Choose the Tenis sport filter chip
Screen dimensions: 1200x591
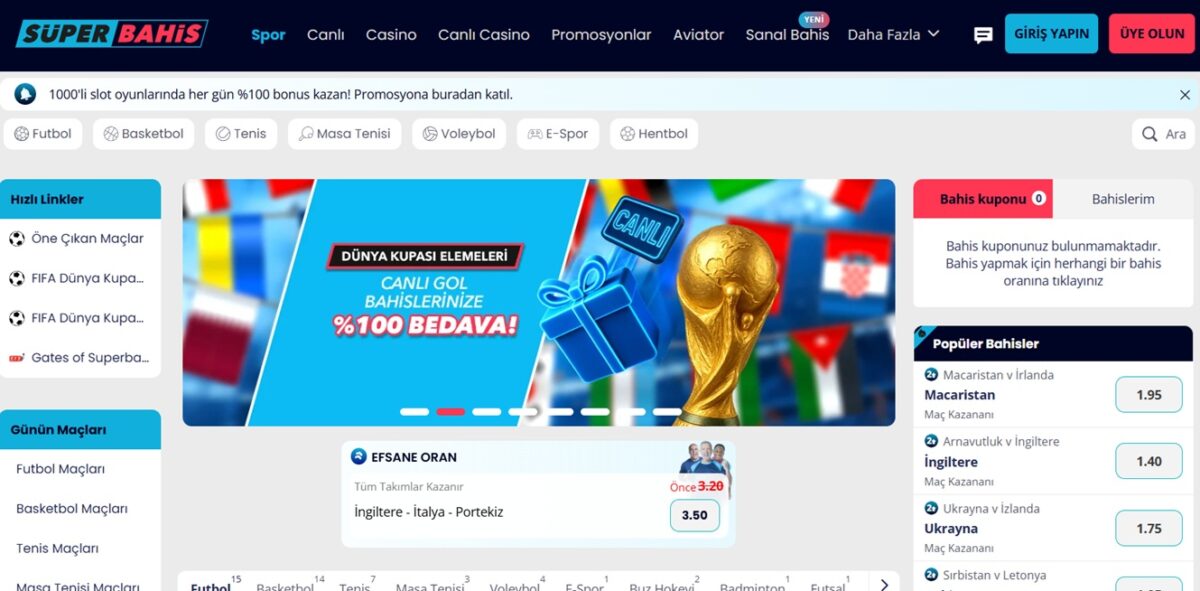click(241, 134)
